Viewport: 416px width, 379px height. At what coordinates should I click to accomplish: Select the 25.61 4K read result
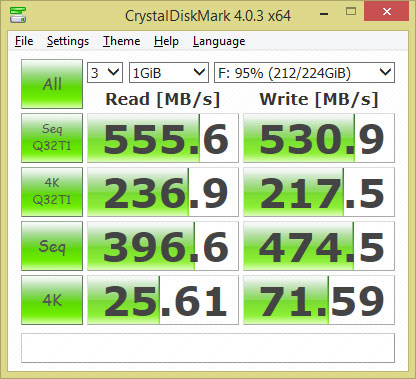coord(163,300)
